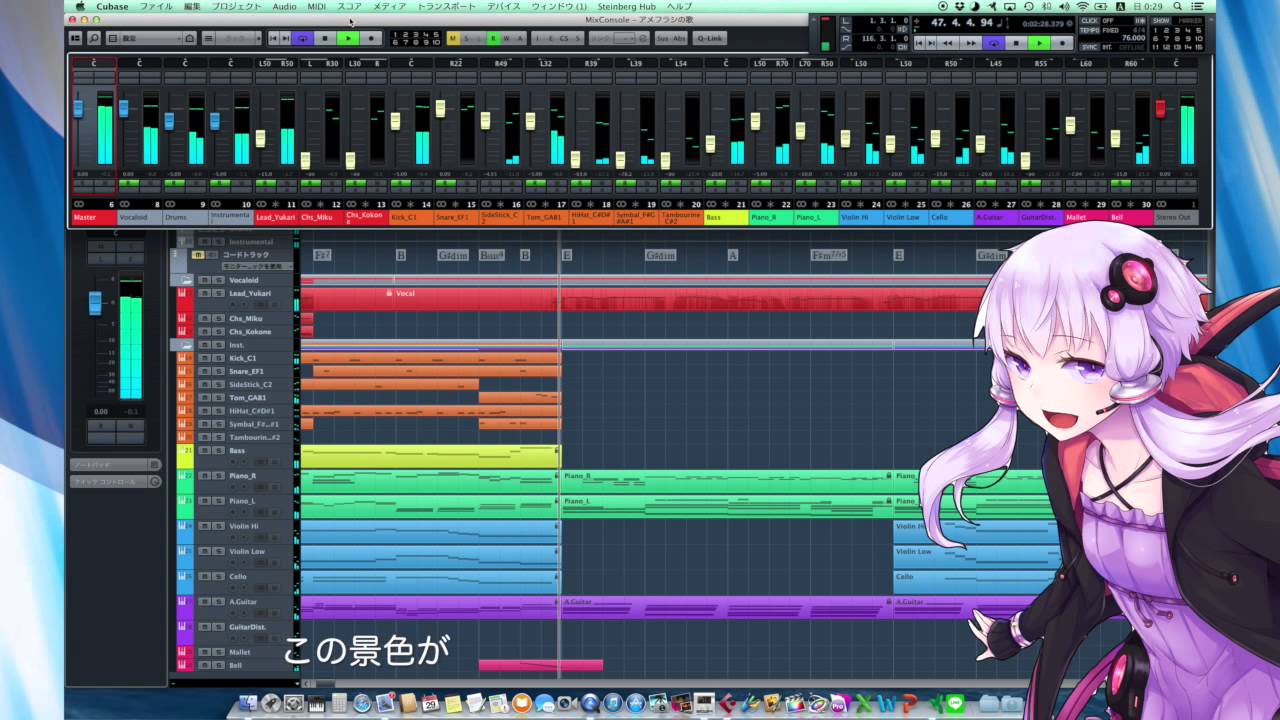Viewport: 1280px width, 720px height.
Task: Solo the Bass track
Action: [x=218, y=451]
